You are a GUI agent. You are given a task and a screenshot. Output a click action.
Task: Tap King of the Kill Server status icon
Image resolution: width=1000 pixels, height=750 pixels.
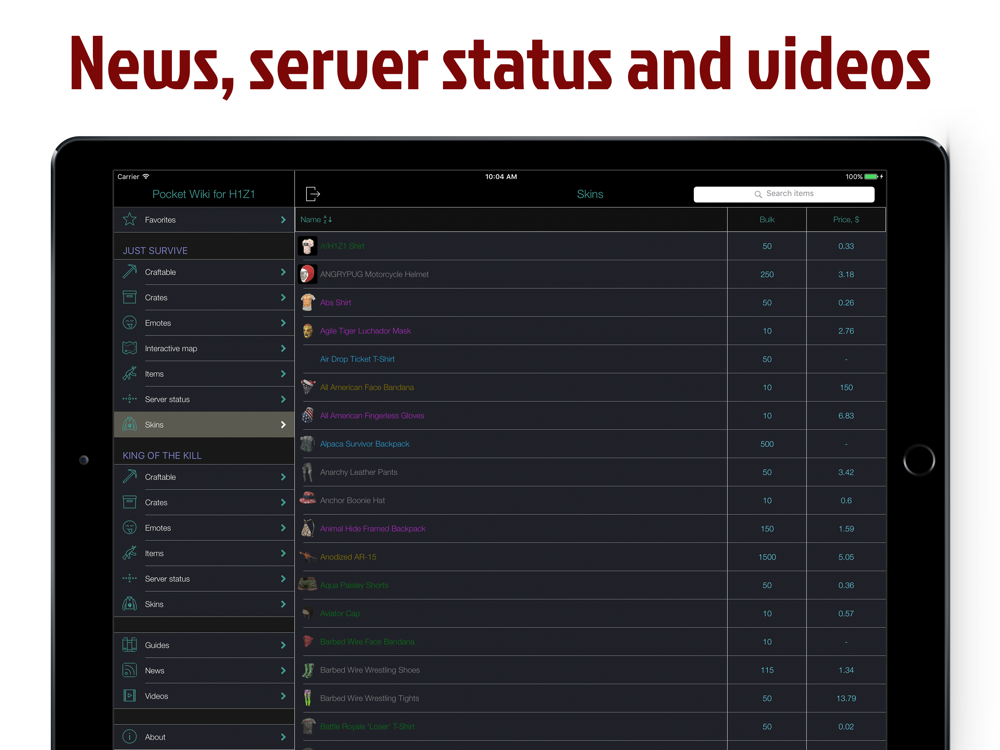coord(129,578)
